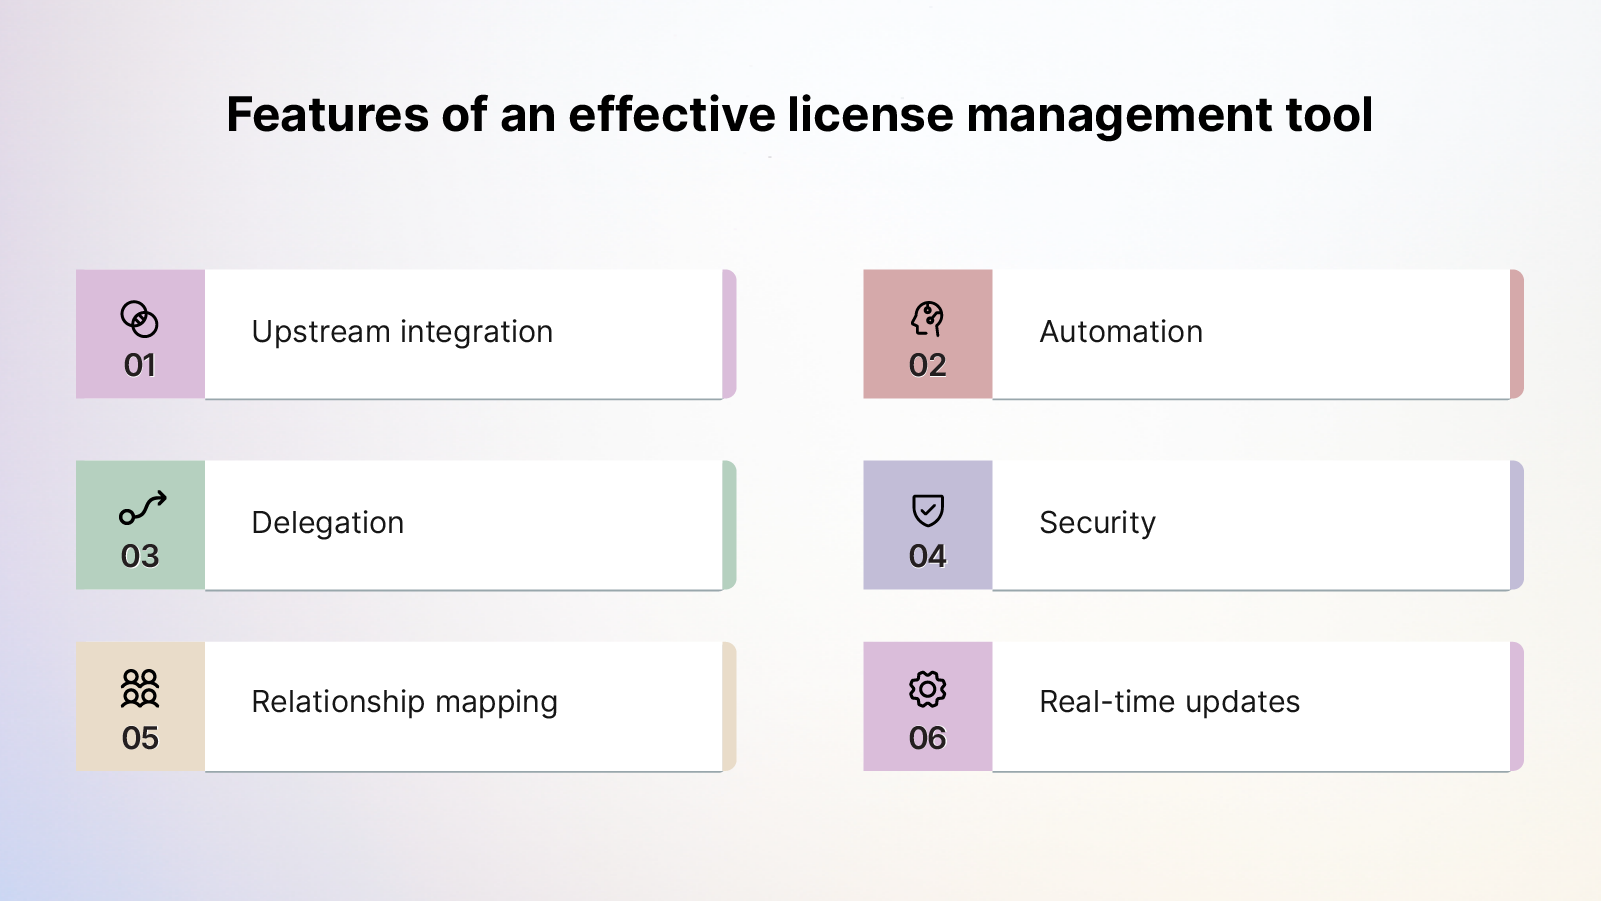Click the gear icon above 06
Viewport: 1601px width, 901px height.
[928, 689]
